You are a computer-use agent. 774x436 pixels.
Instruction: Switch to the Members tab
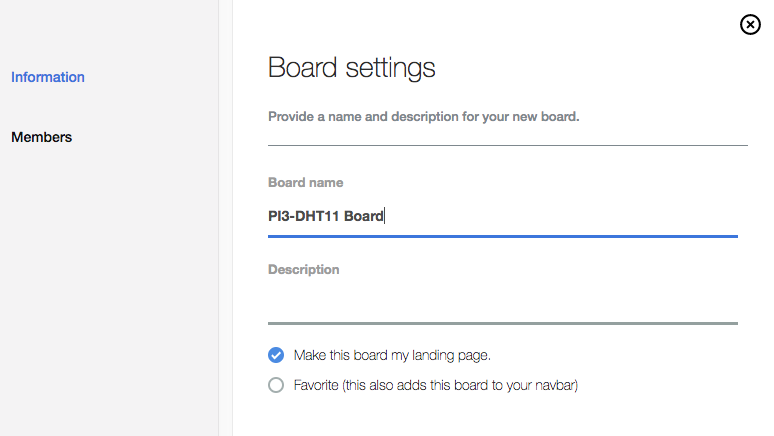41,137
